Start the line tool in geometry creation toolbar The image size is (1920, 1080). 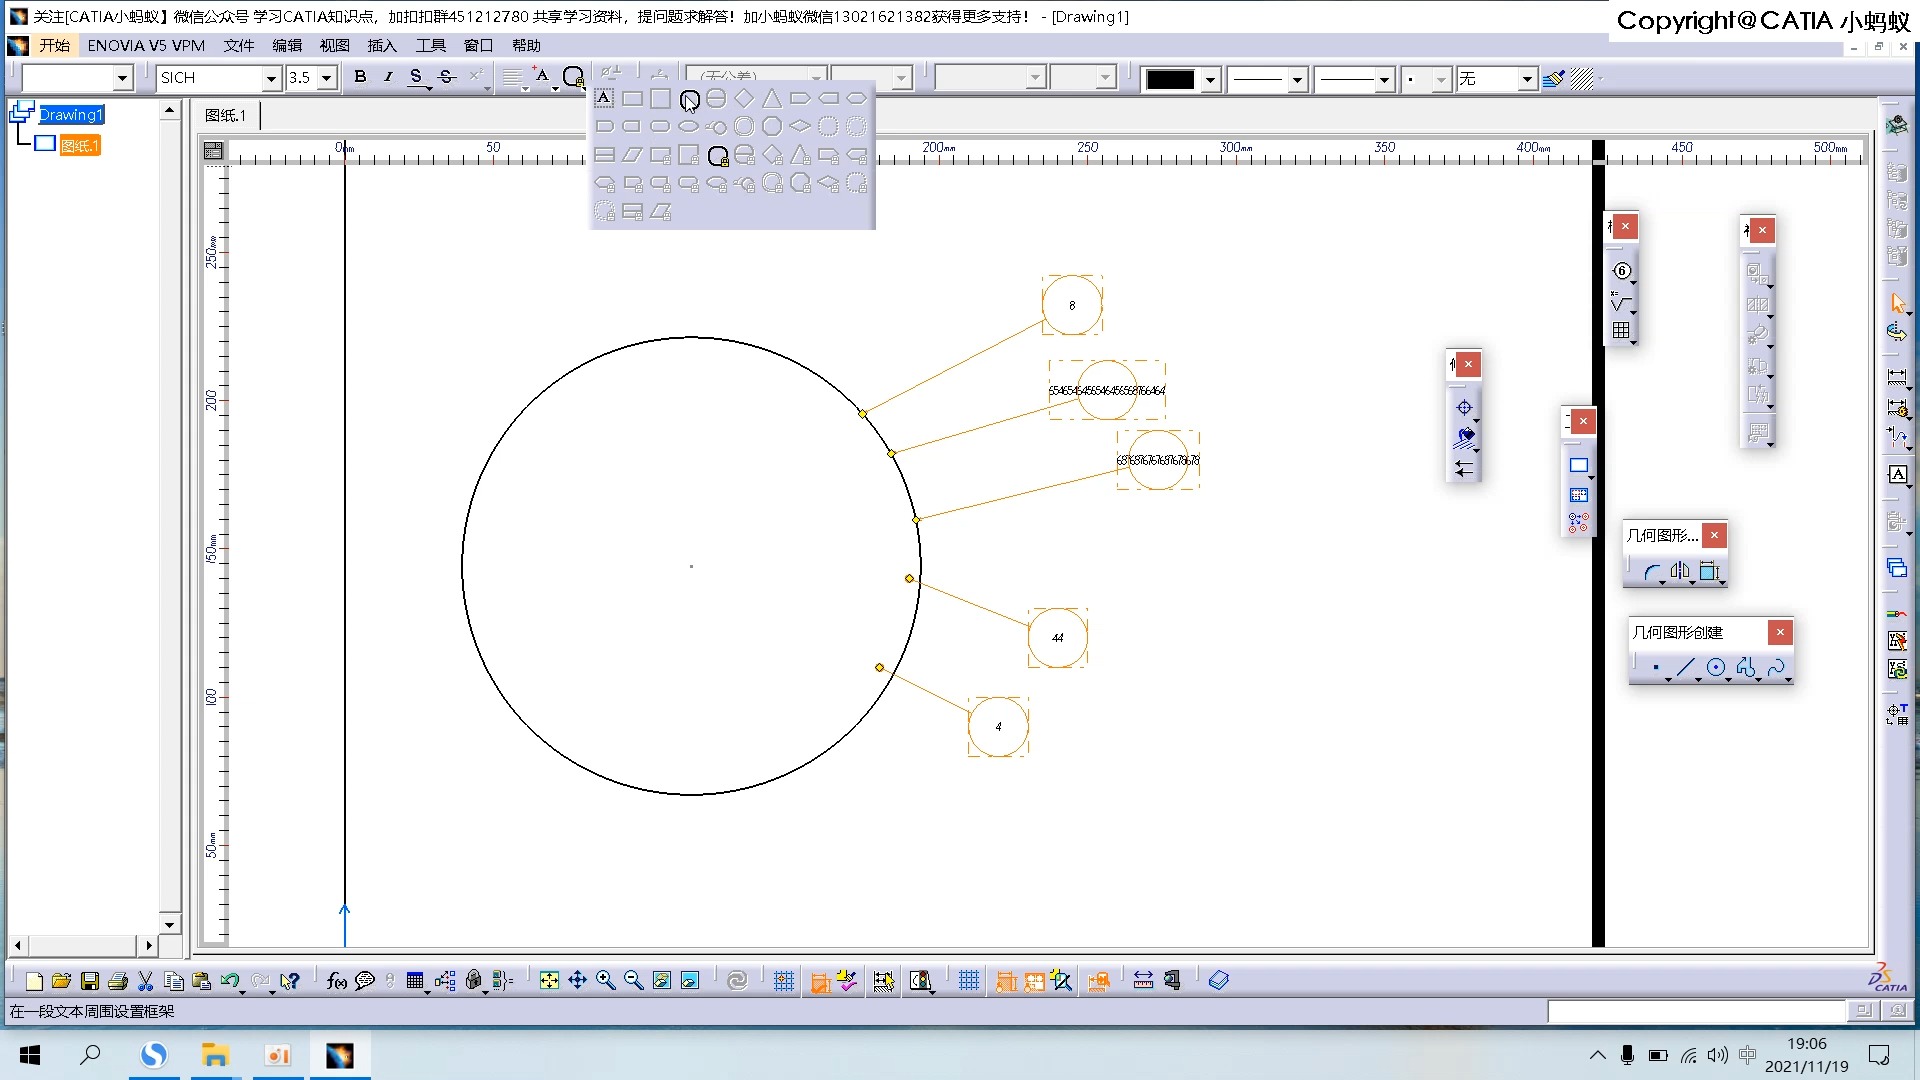(1686, 667)
